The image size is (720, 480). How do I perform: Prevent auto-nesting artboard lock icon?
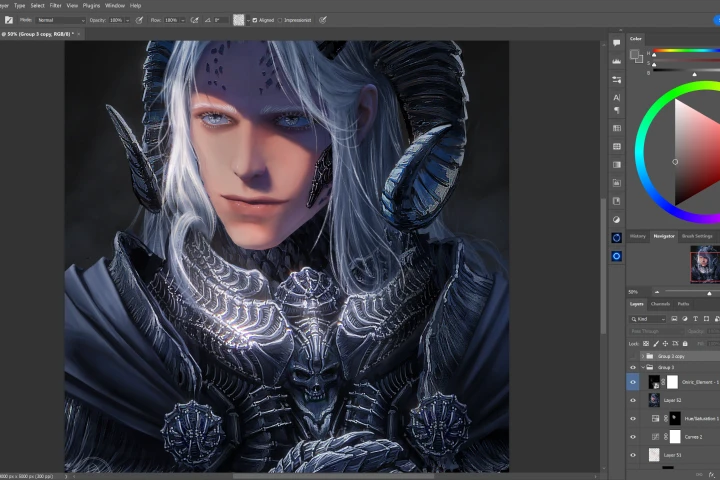[675, 344]
